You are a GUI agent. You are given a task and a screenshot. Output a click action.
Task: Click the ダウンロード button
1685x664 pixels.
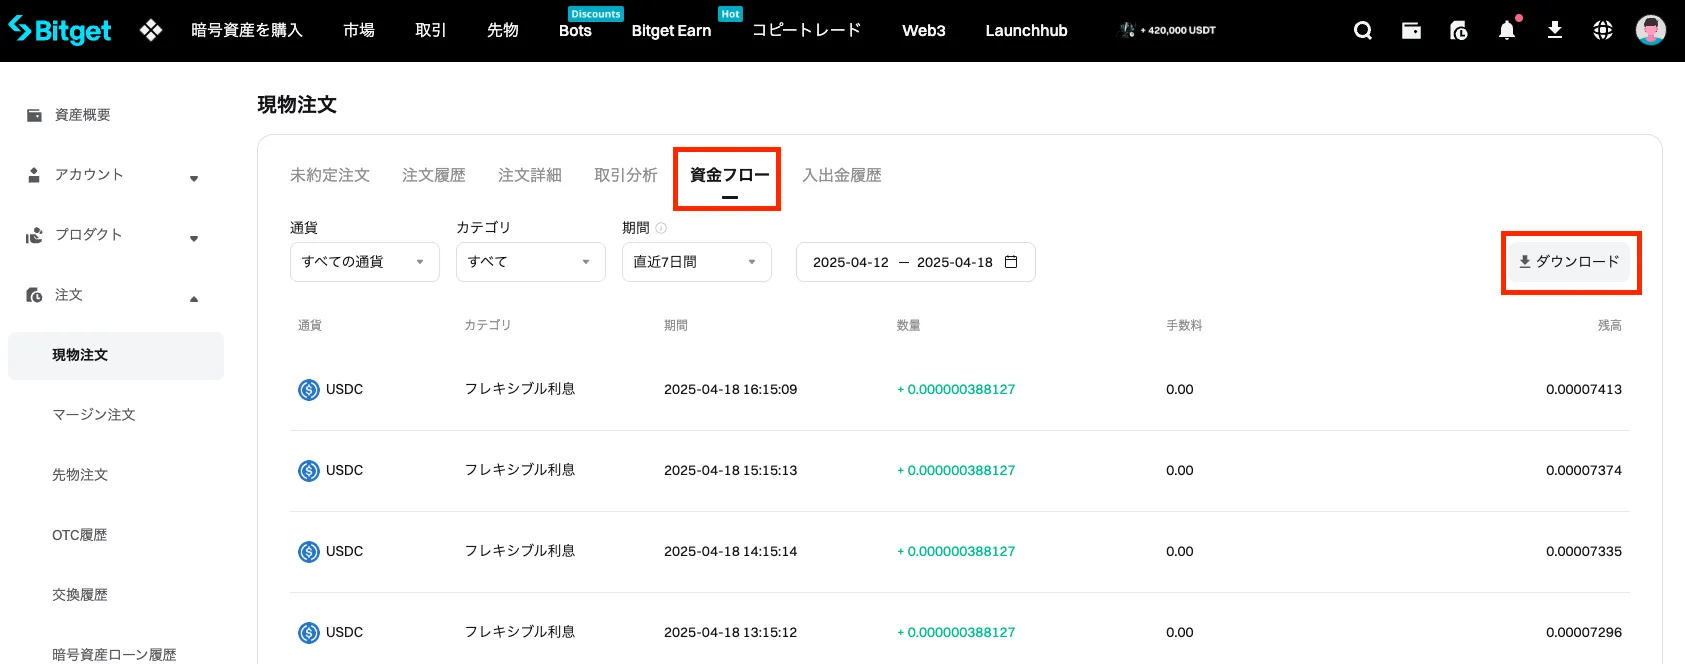click(x=1569, y=262)
